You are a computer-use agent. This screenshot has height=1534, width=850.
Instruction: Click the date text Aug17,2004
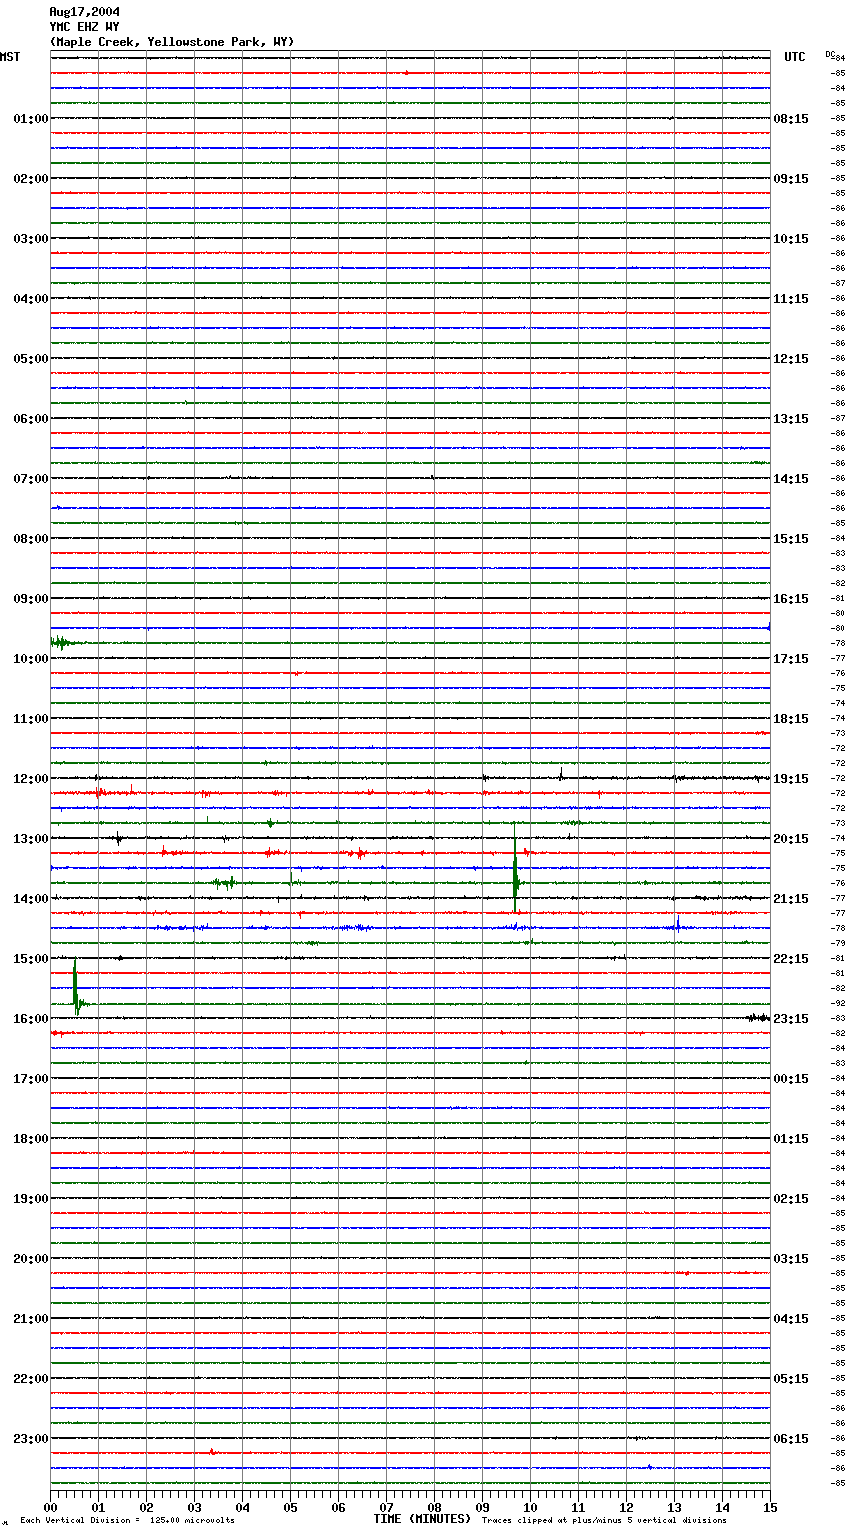coord(84,12)
